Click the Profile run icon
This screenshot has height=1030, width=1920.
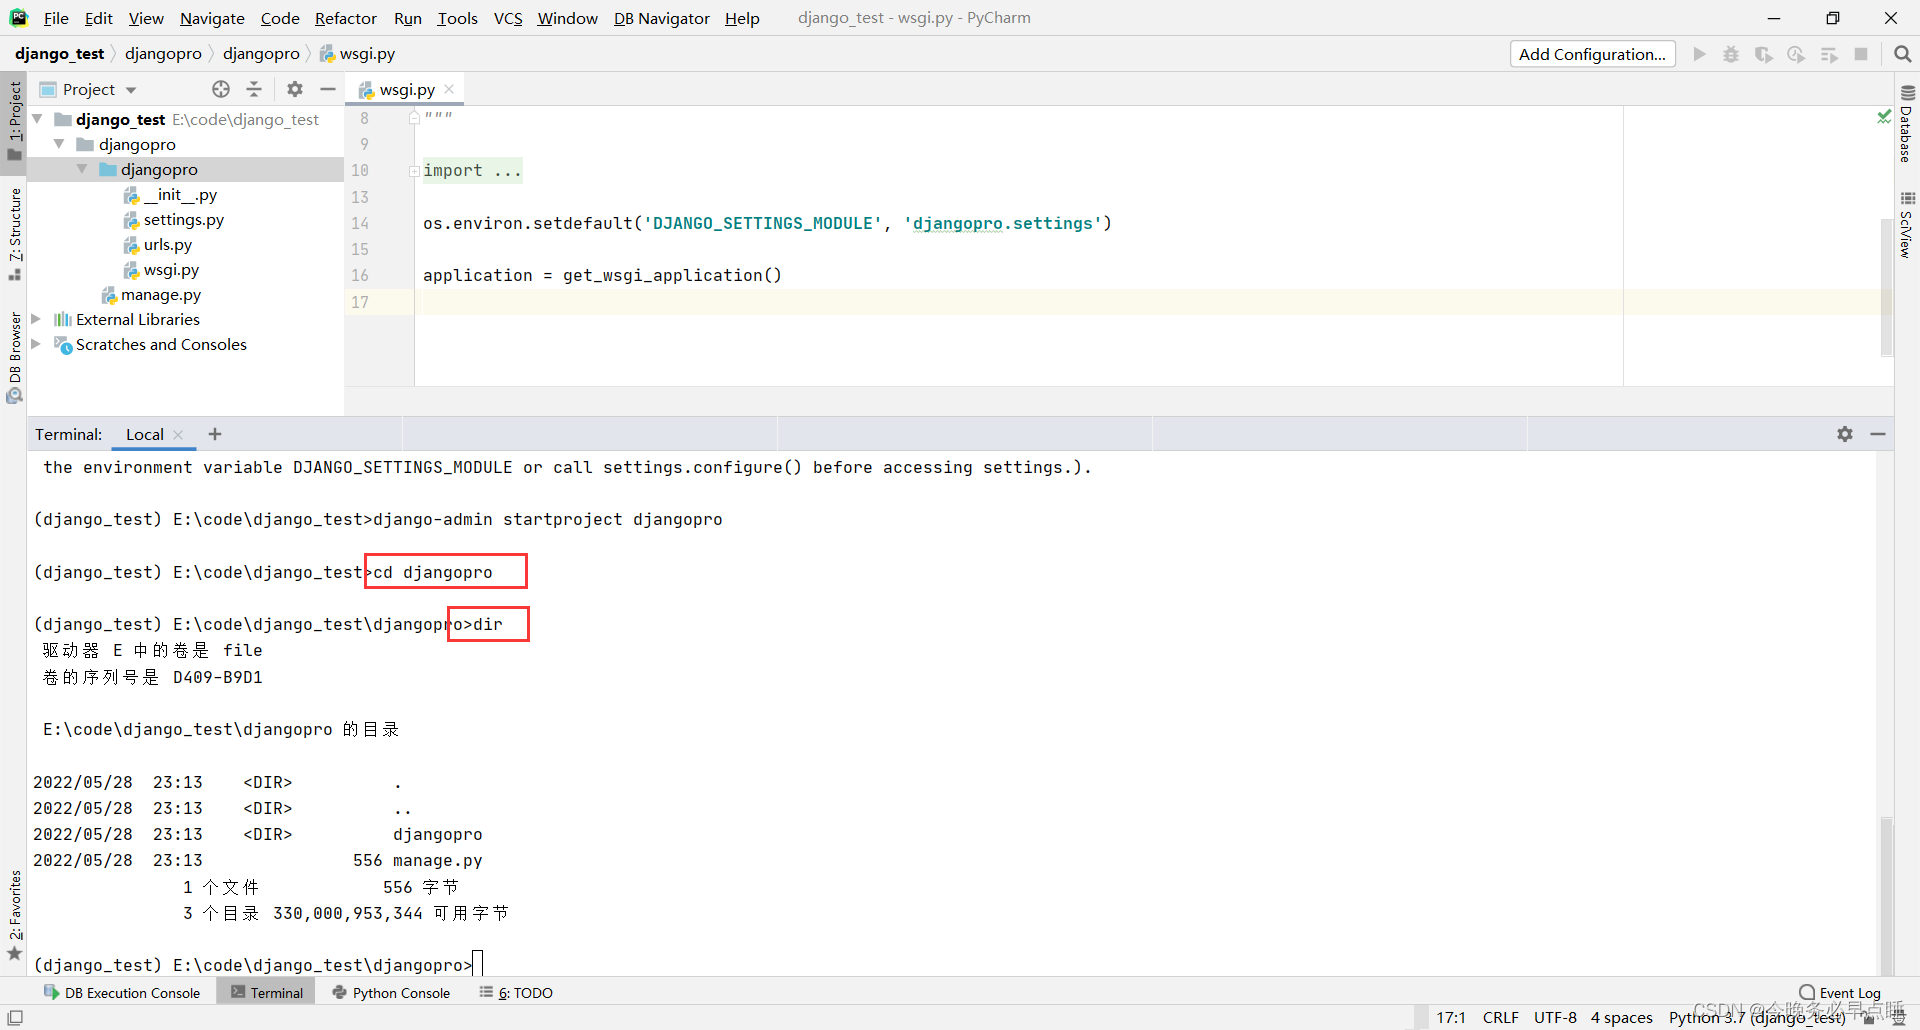tap(1796, 54)
